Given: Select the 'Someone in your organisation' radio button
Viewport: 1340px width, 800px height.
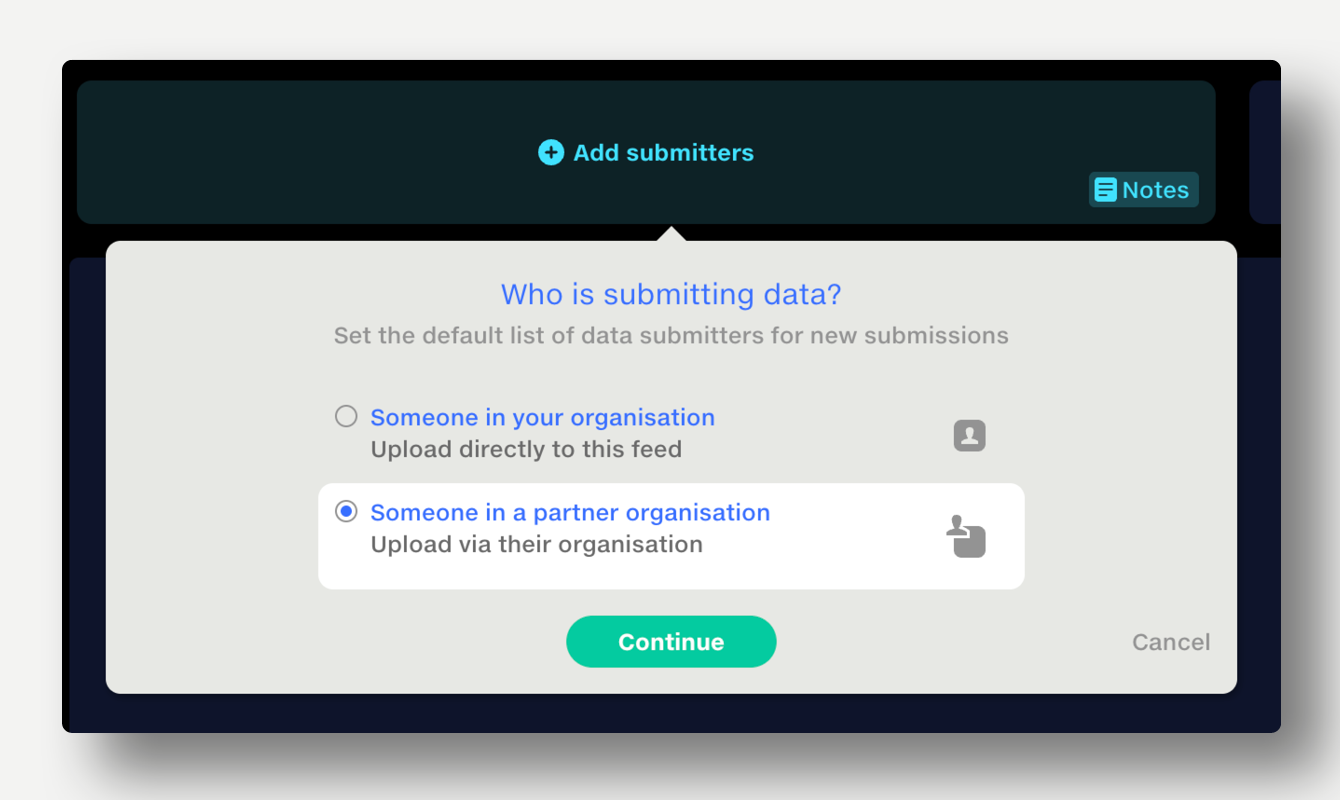Looking at the screenshot, I should click(x=346, y=416).
